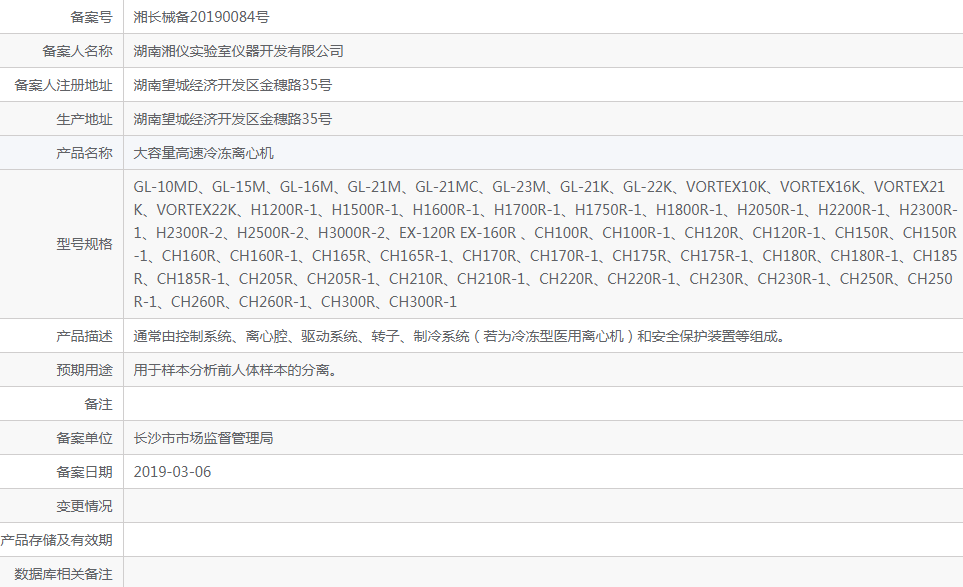Screen dimensions: 963x587
Task: Select product name 大容量高速冷冻离心机
Action: 203,153
